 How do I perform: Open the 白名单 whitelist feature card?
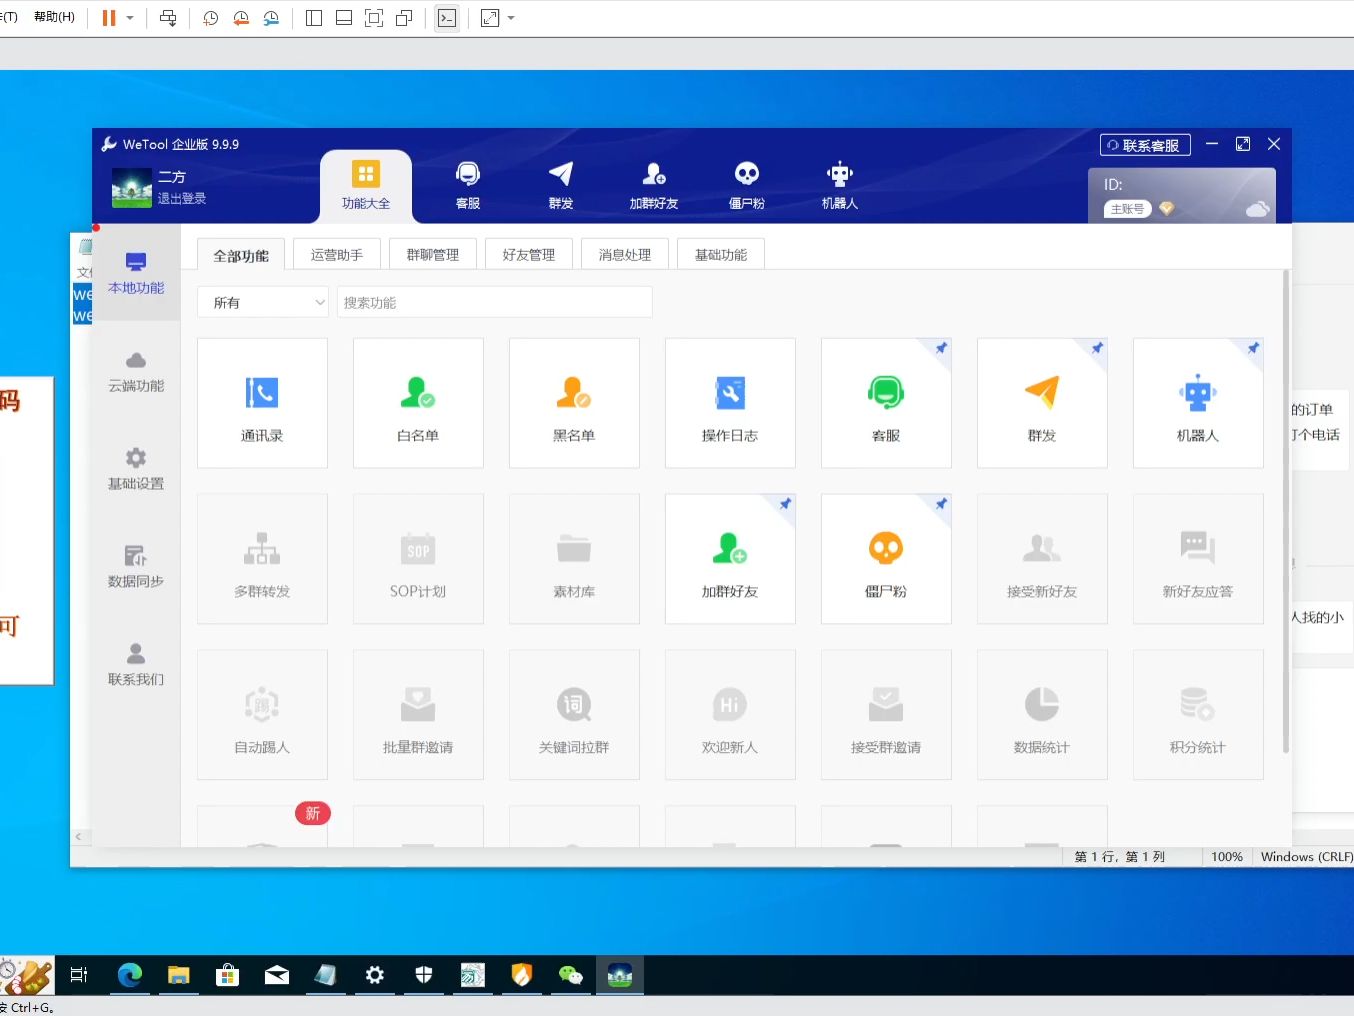click(418, 403)
